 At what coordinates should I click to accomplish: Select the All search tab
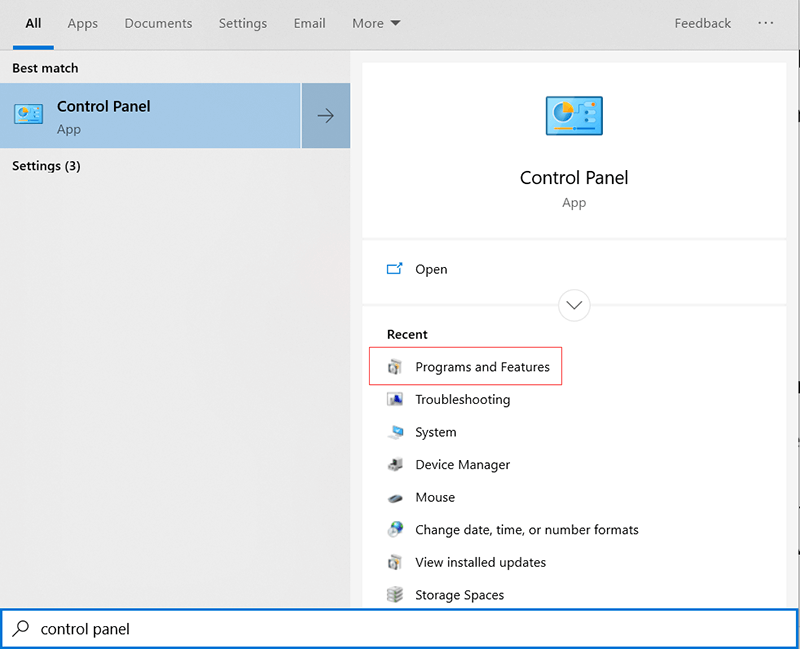pyautogui.click(x=33, y=23)
